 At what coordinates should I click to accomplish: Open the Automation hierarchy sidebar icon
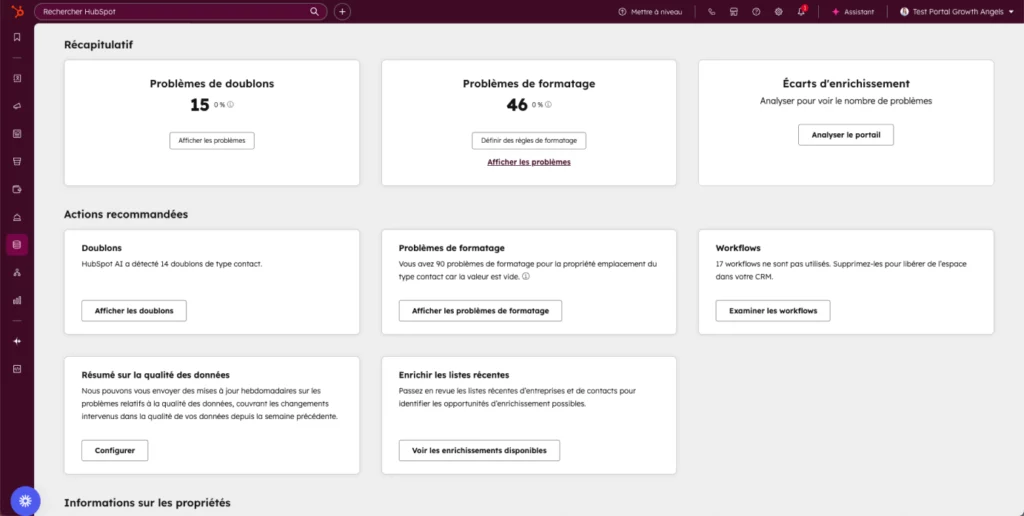pyautogui.click(x=17, y=272)
